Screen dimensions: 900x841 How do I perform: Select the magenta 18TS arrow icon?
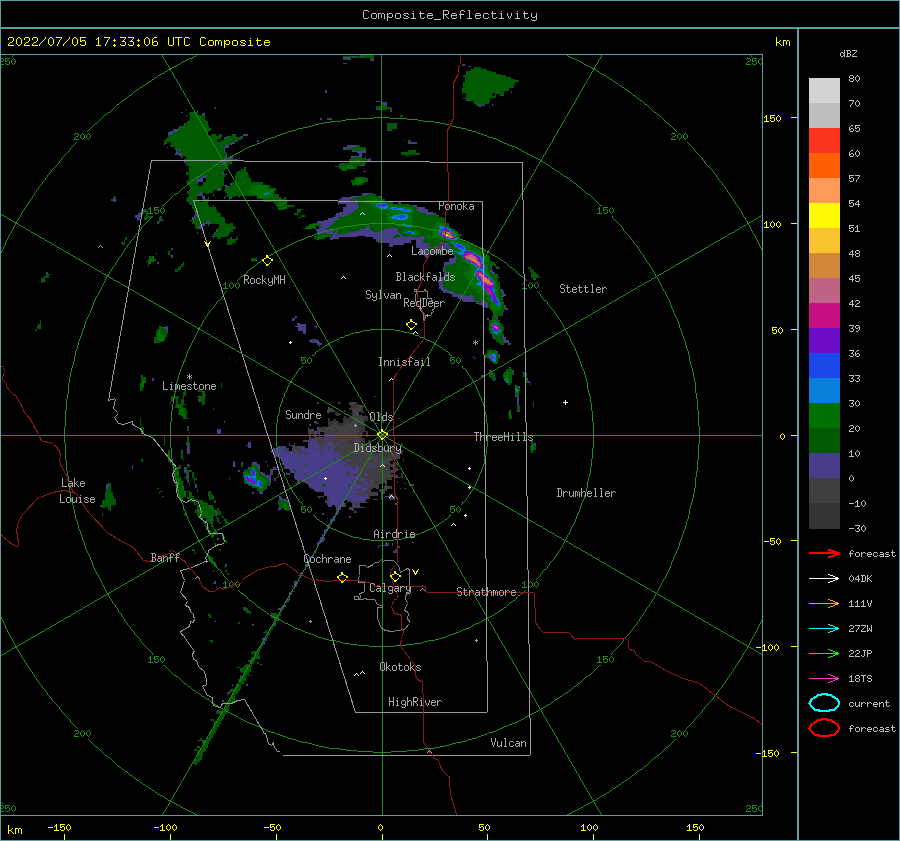click(824, 679)
